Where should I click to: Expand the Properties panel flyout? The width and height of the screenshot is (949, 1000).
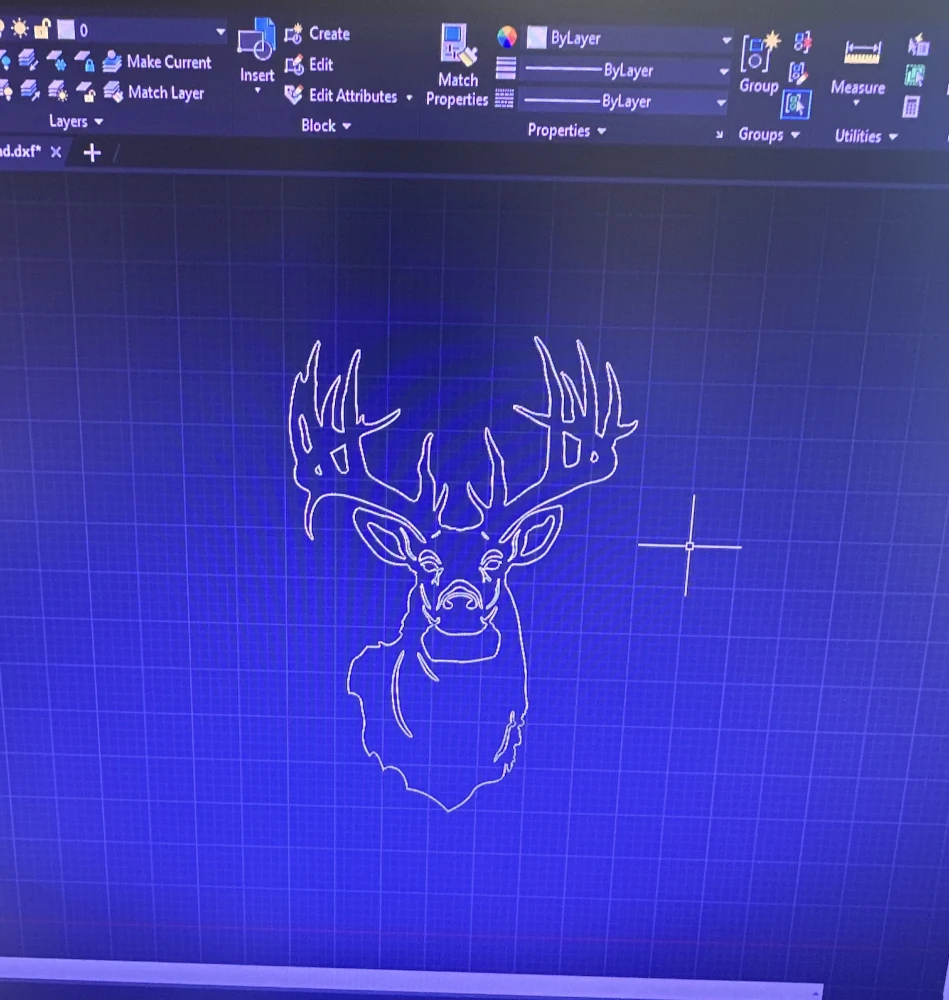(x=567, y=131)
